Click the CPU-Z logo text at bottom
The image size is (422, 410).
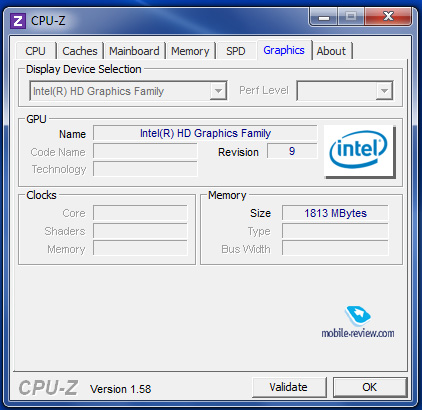click(x=48, y=388)
